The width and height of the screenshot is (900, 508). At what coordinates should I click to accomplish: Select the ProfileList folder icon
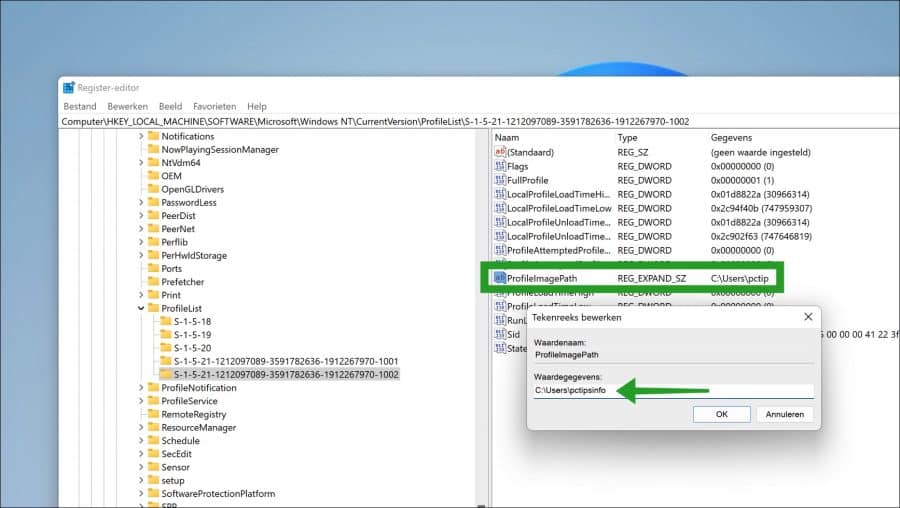[x=153, y=308]
